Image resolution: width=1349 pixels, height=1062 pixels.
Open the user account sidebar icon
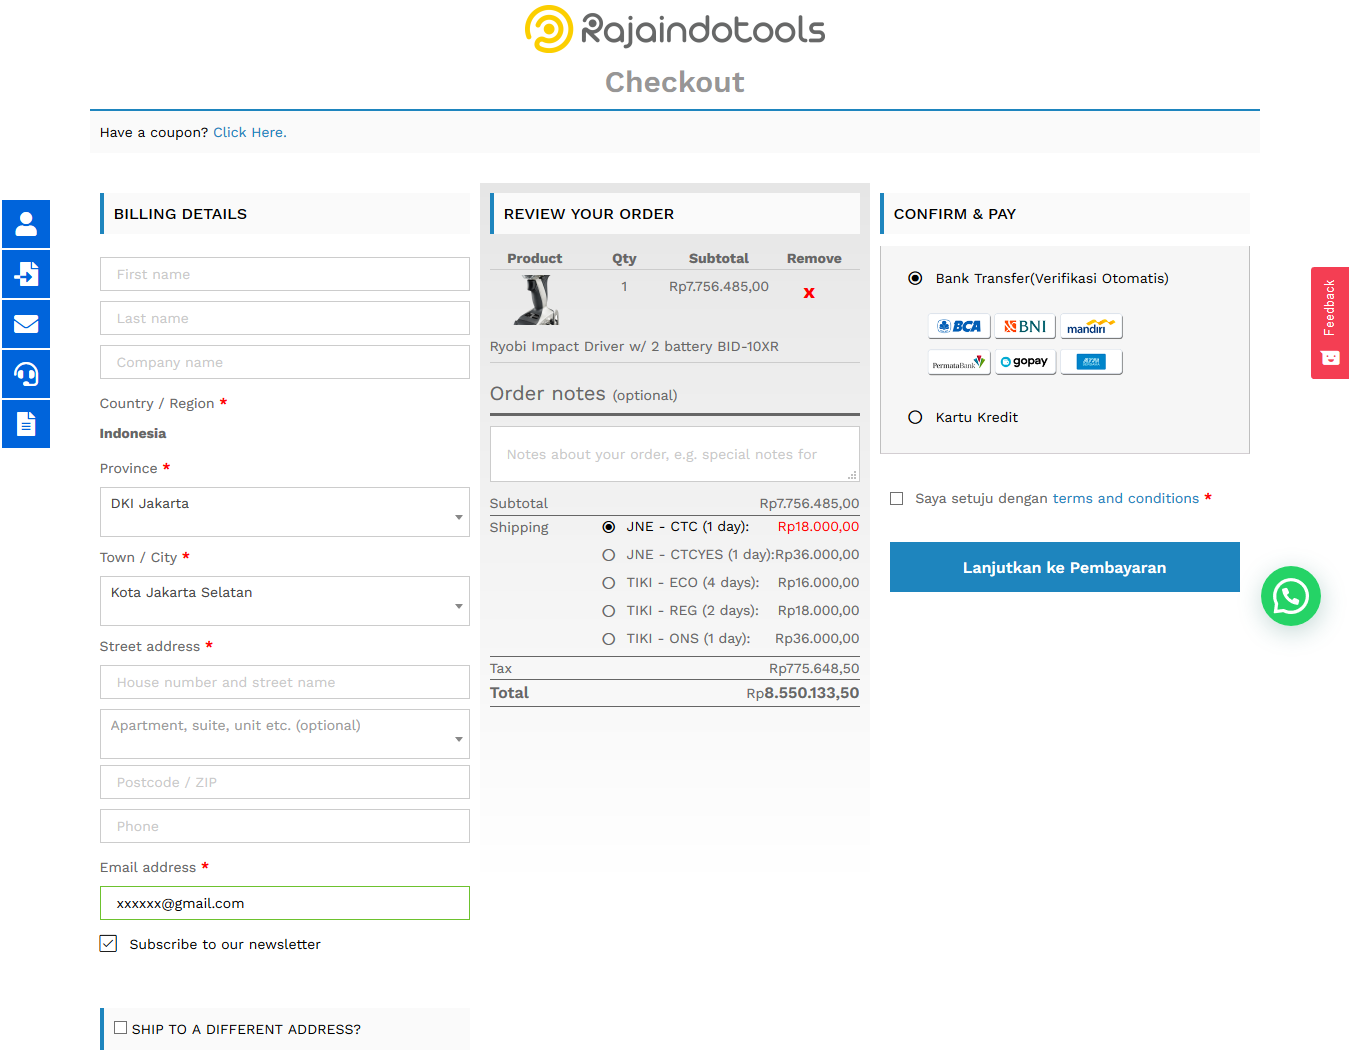(x=26, y=224)
